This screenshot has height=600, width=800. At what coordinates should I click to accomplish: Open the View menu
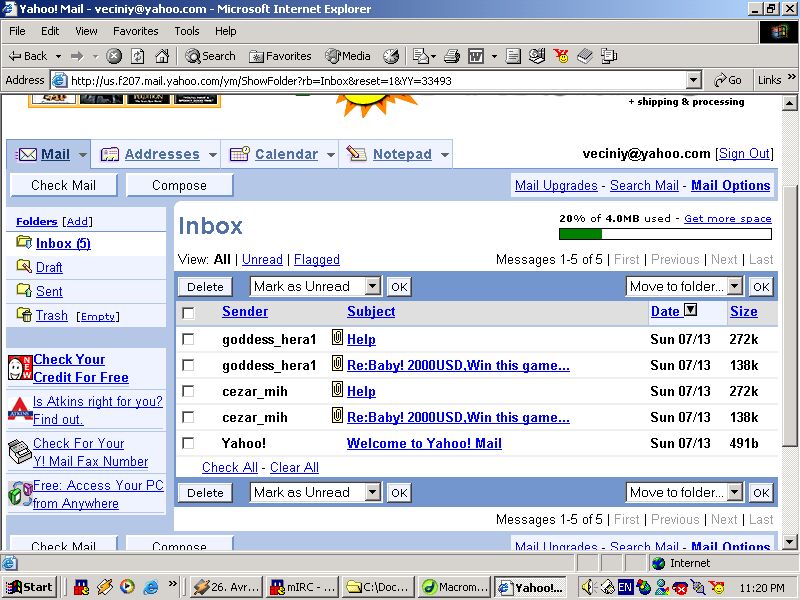(x=86, y=31)
